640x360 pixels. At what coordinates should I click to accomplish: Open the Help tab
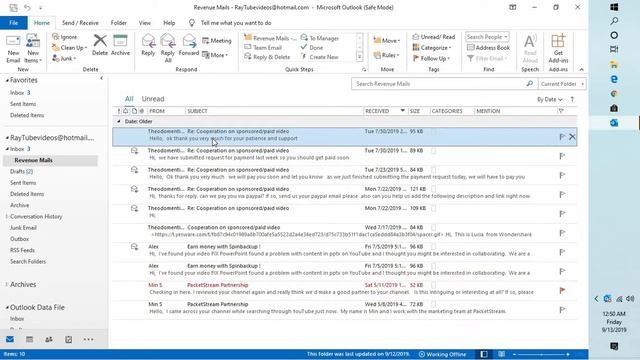(x=169, y=23)
